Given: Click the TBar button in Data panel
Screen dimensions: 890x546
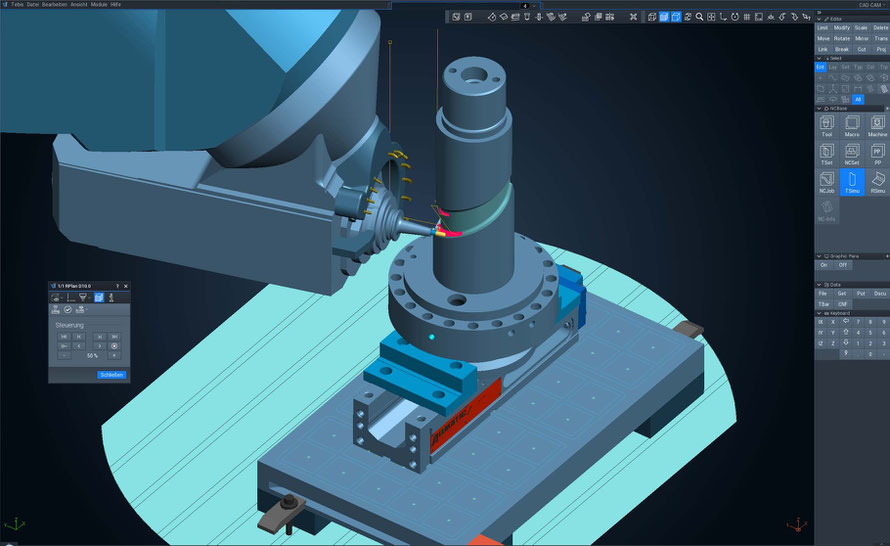Looking at the screenshot, I should (824, 304).
